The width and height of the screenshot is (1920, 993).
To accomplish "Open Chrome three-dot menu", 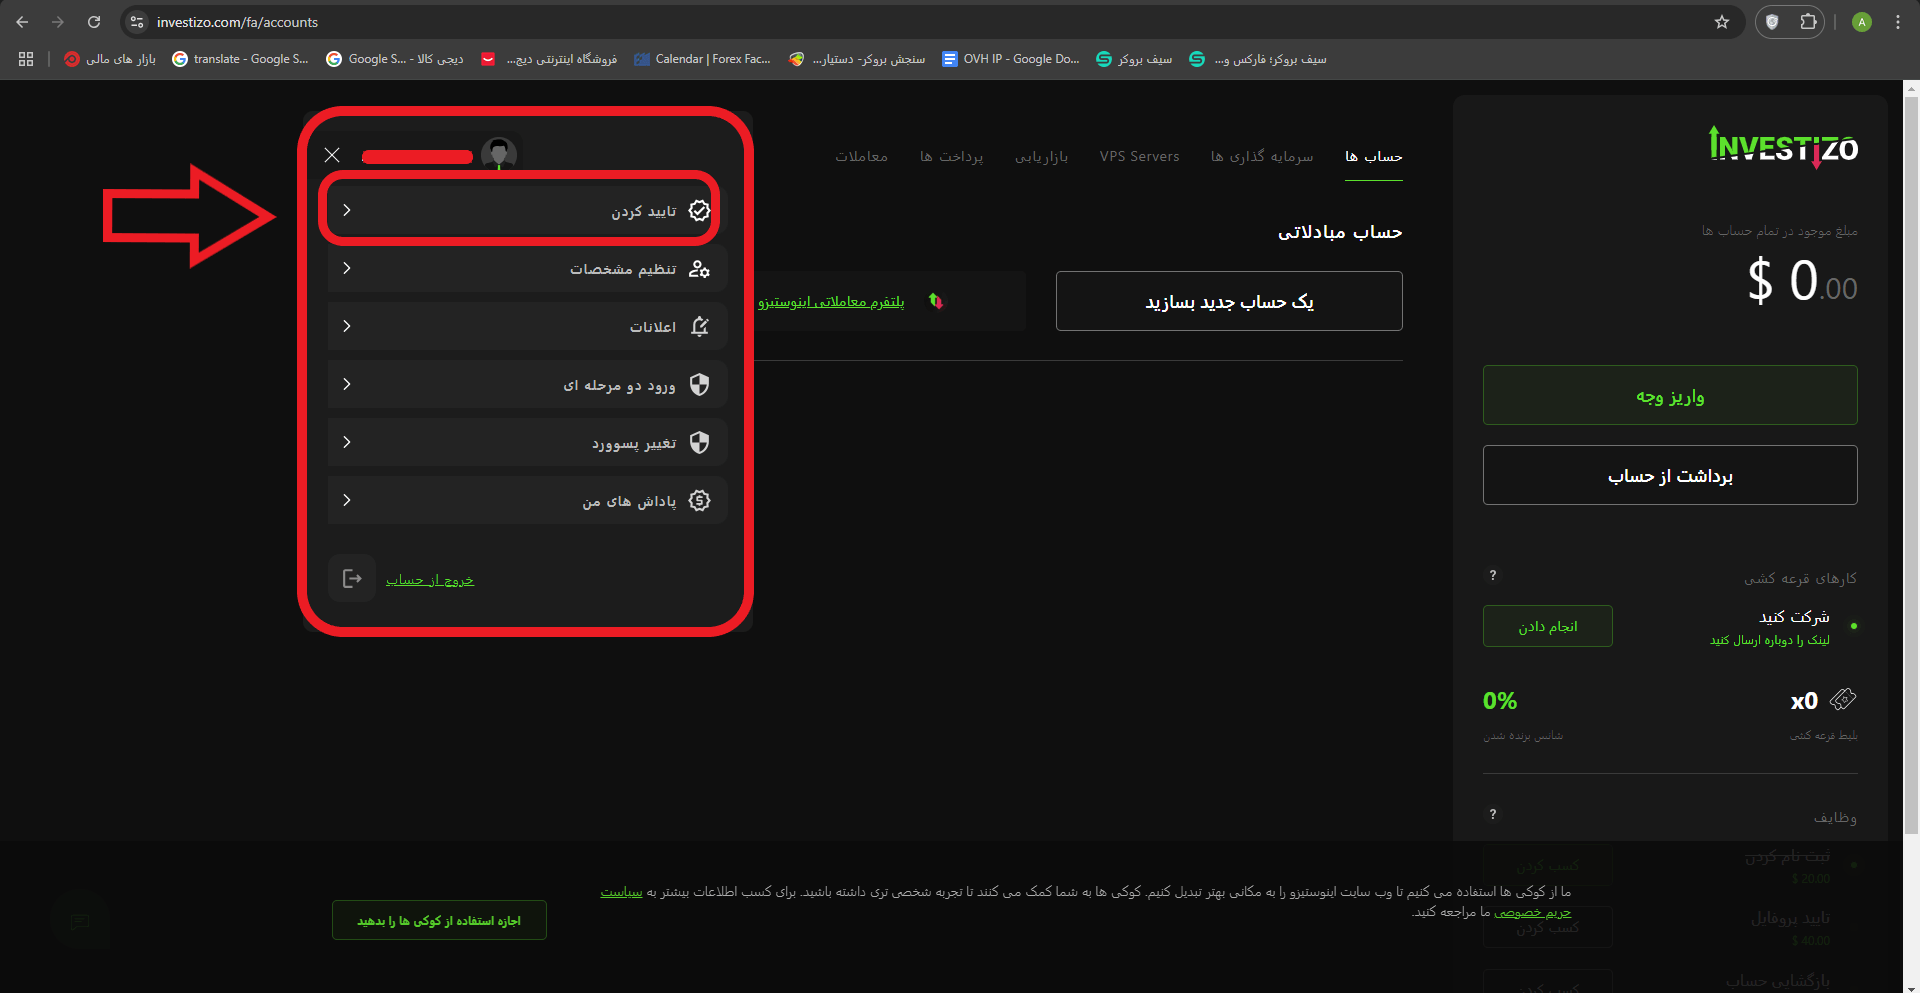I will [1898, 22].
